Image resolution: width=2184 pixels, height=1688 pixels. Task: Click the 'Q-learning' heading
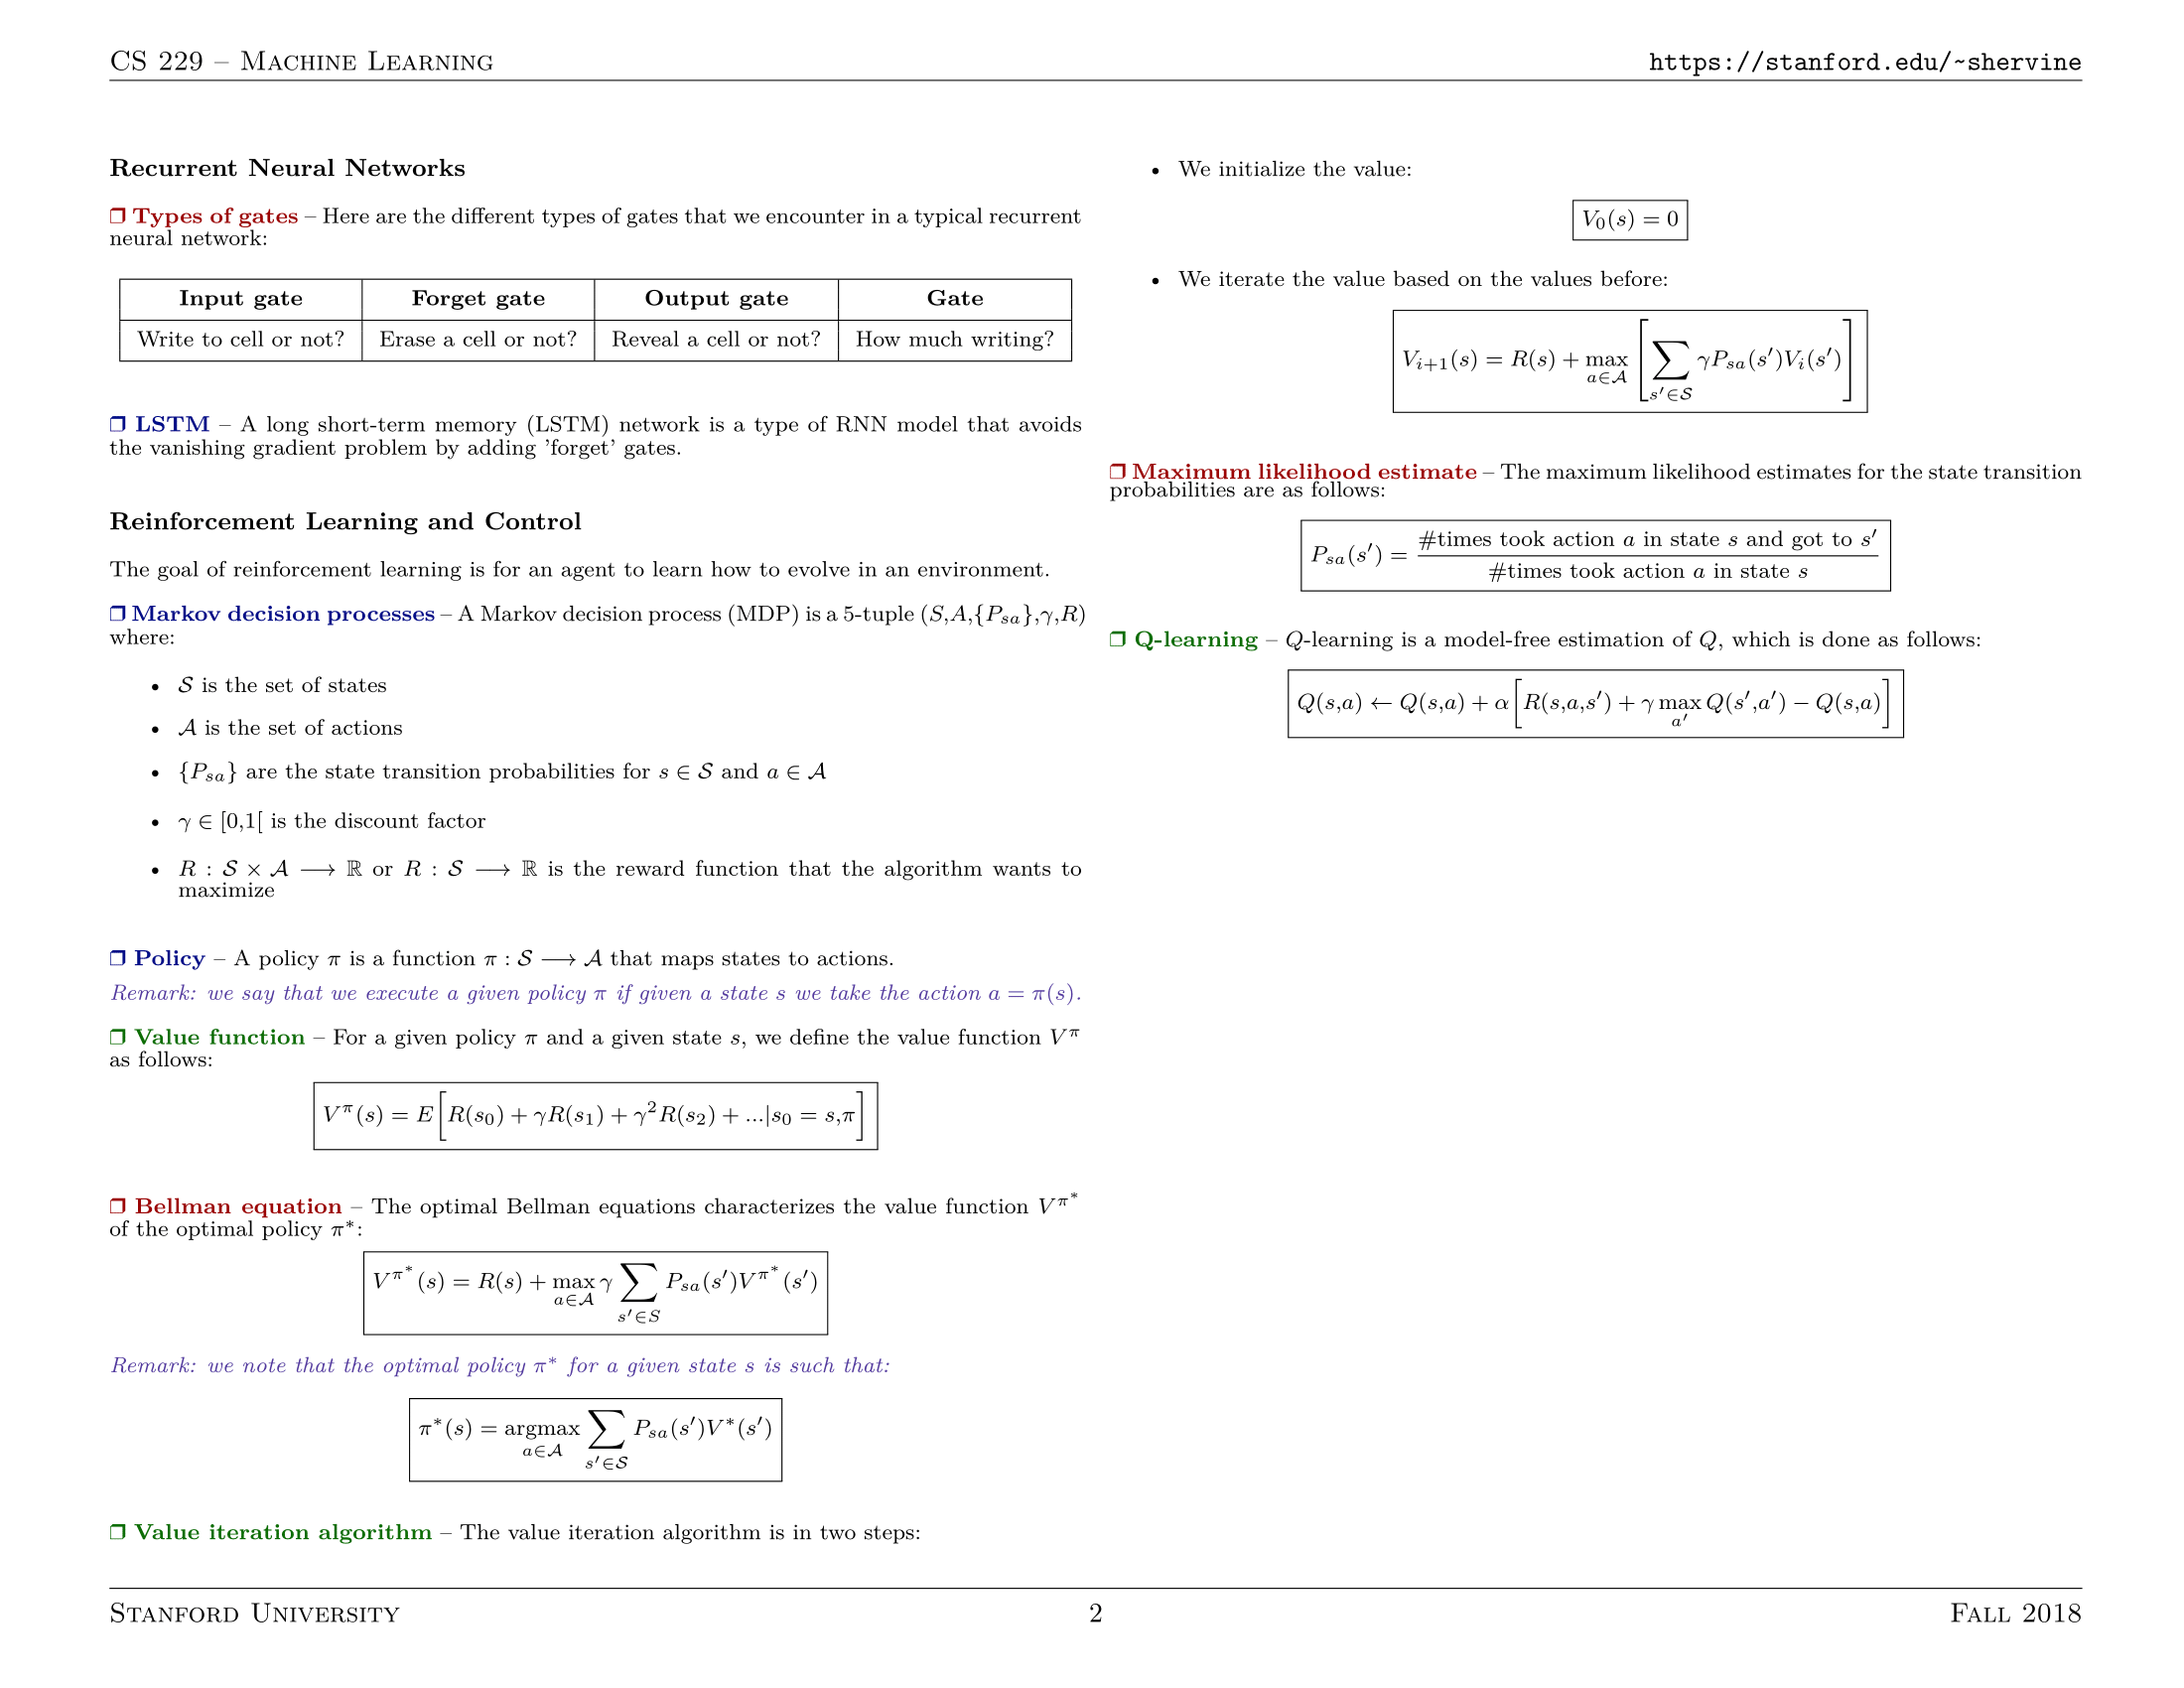point(1195,640)
